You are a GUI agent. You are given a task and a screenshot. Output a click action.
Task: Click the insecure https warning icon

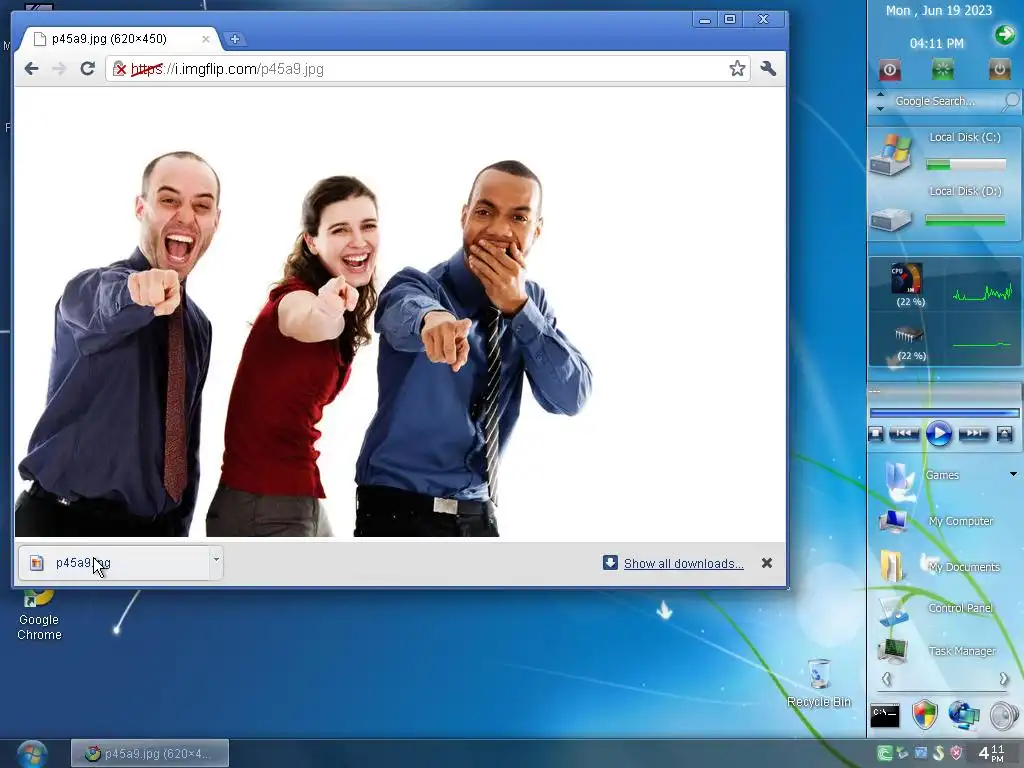[x=120, y=69]
